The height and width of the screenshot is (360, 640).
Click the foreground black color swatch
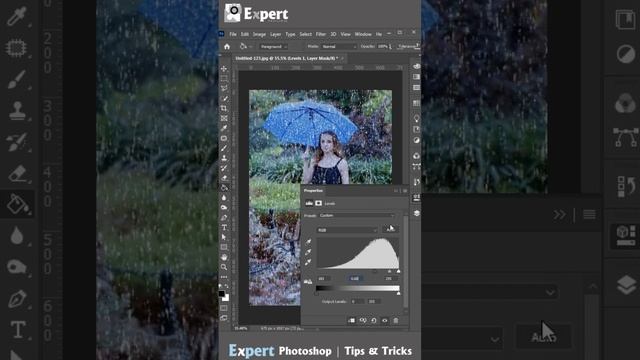click(222, 294)
